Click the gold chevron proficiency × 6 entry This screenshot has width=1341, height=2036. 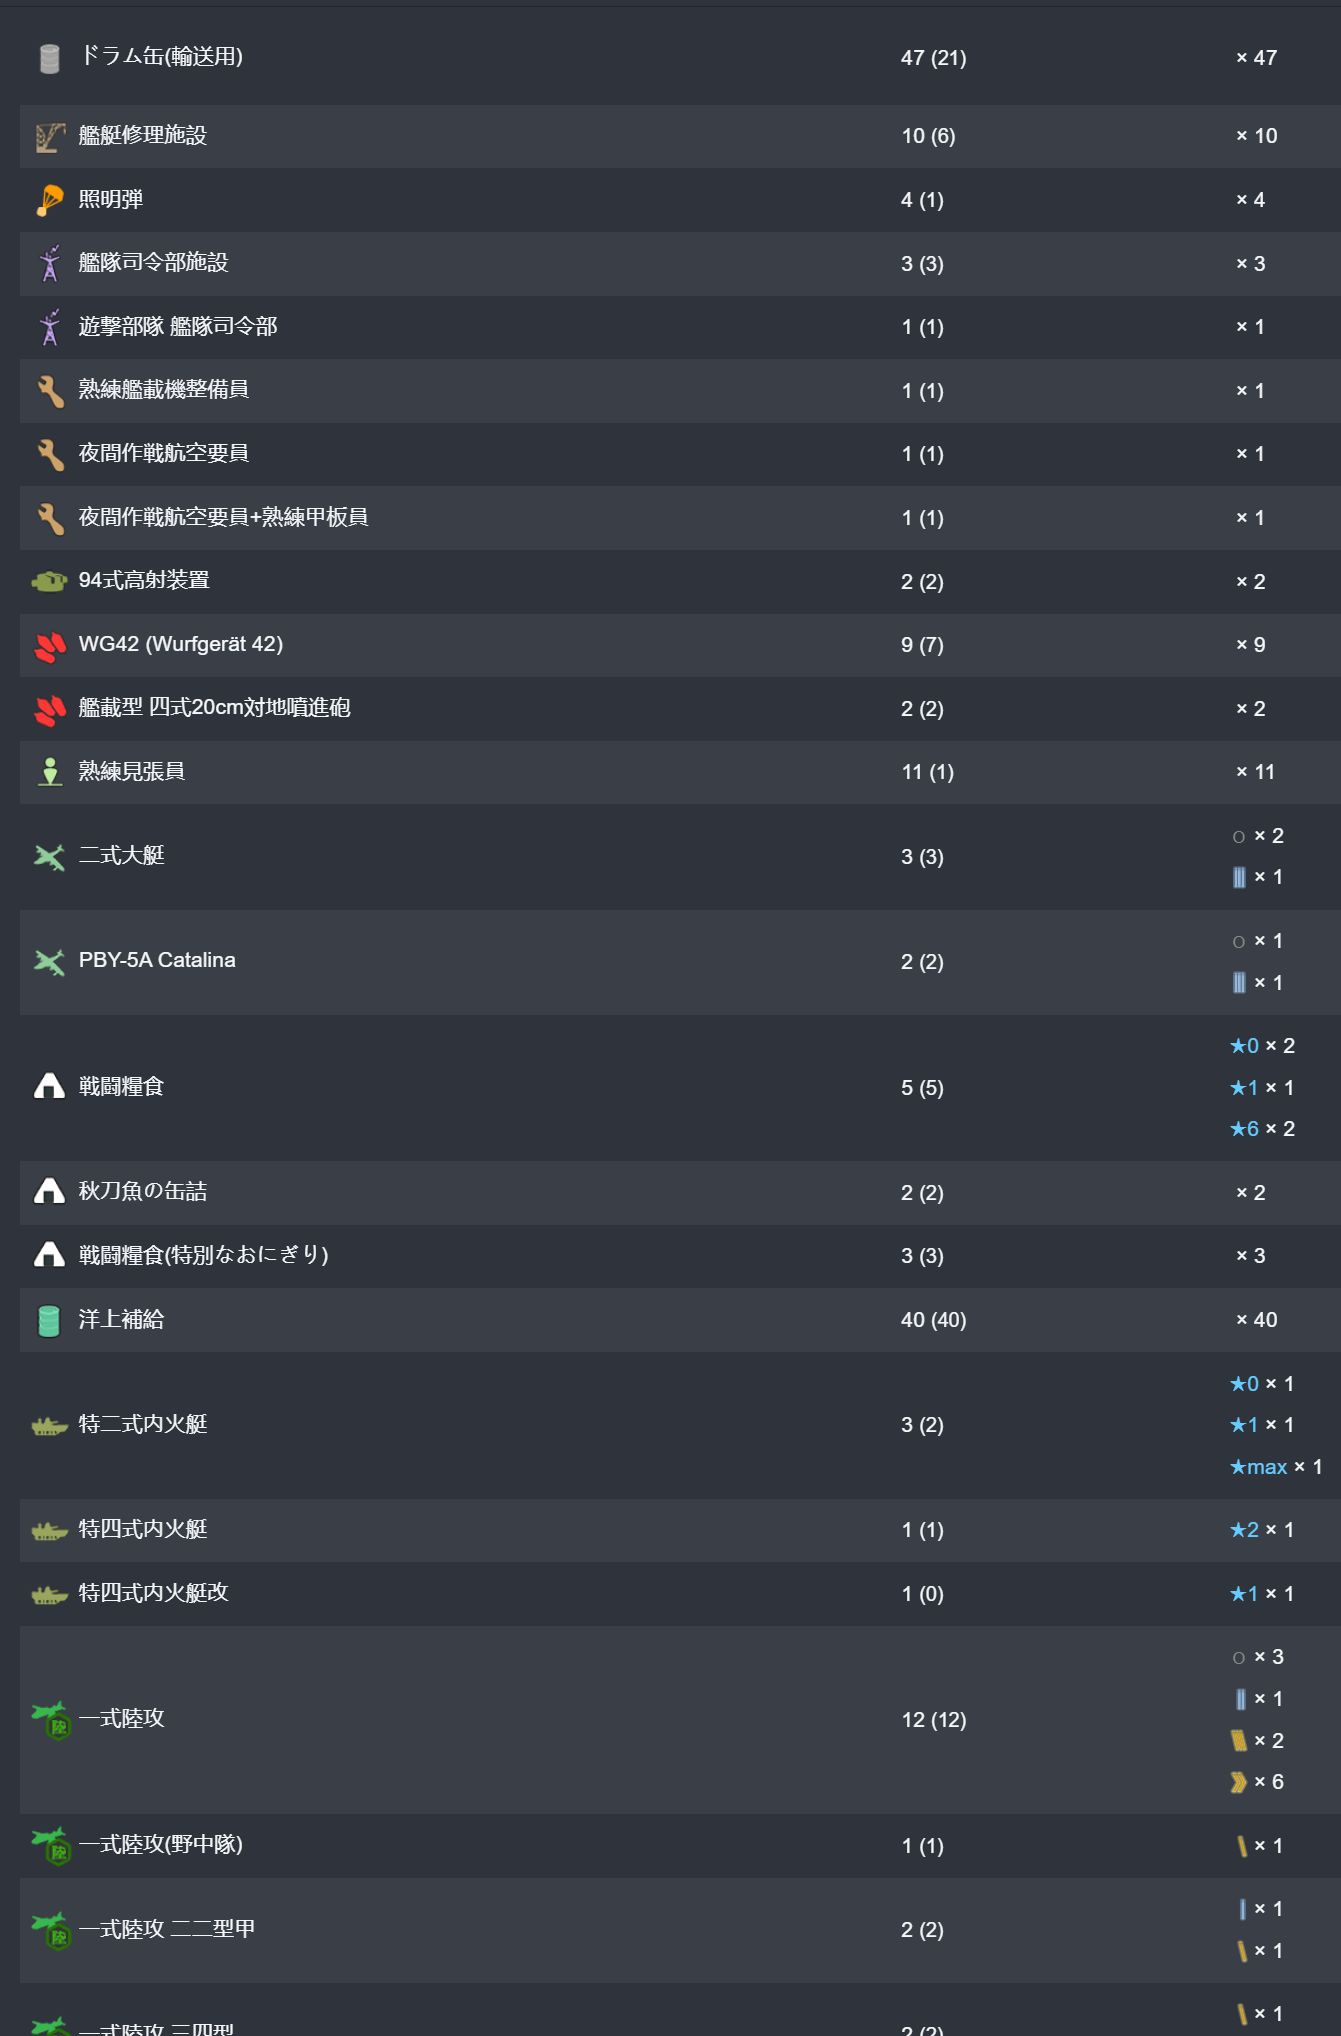coord(1258,1782)
